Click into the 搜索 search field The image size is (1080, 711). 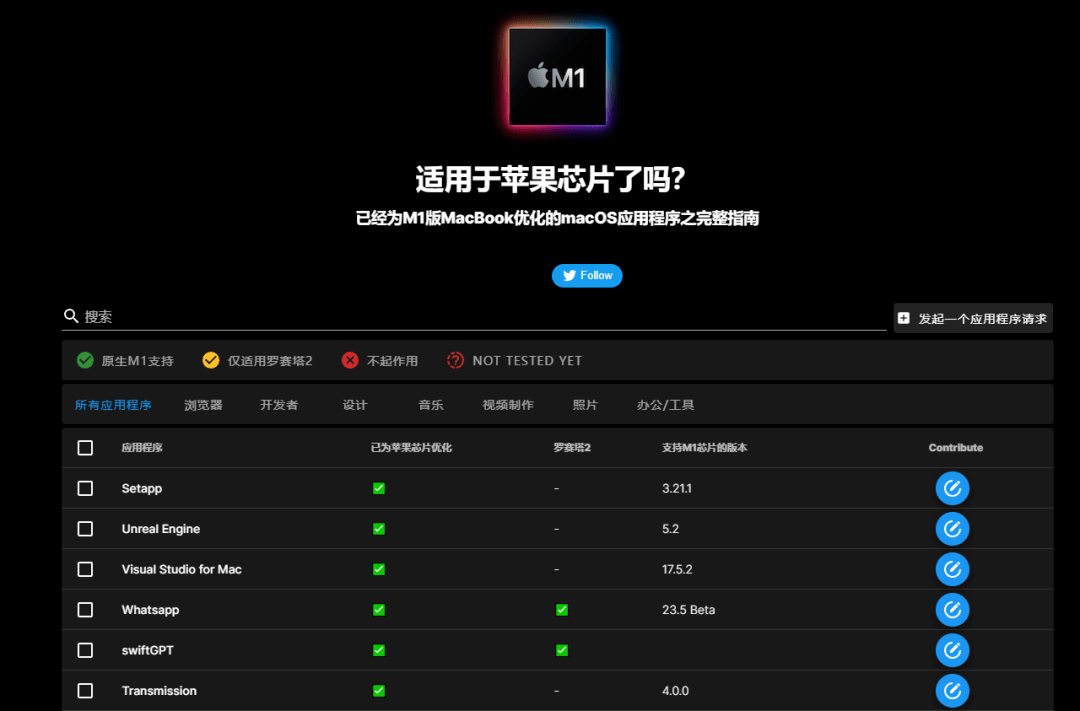[x=480, y=316]
